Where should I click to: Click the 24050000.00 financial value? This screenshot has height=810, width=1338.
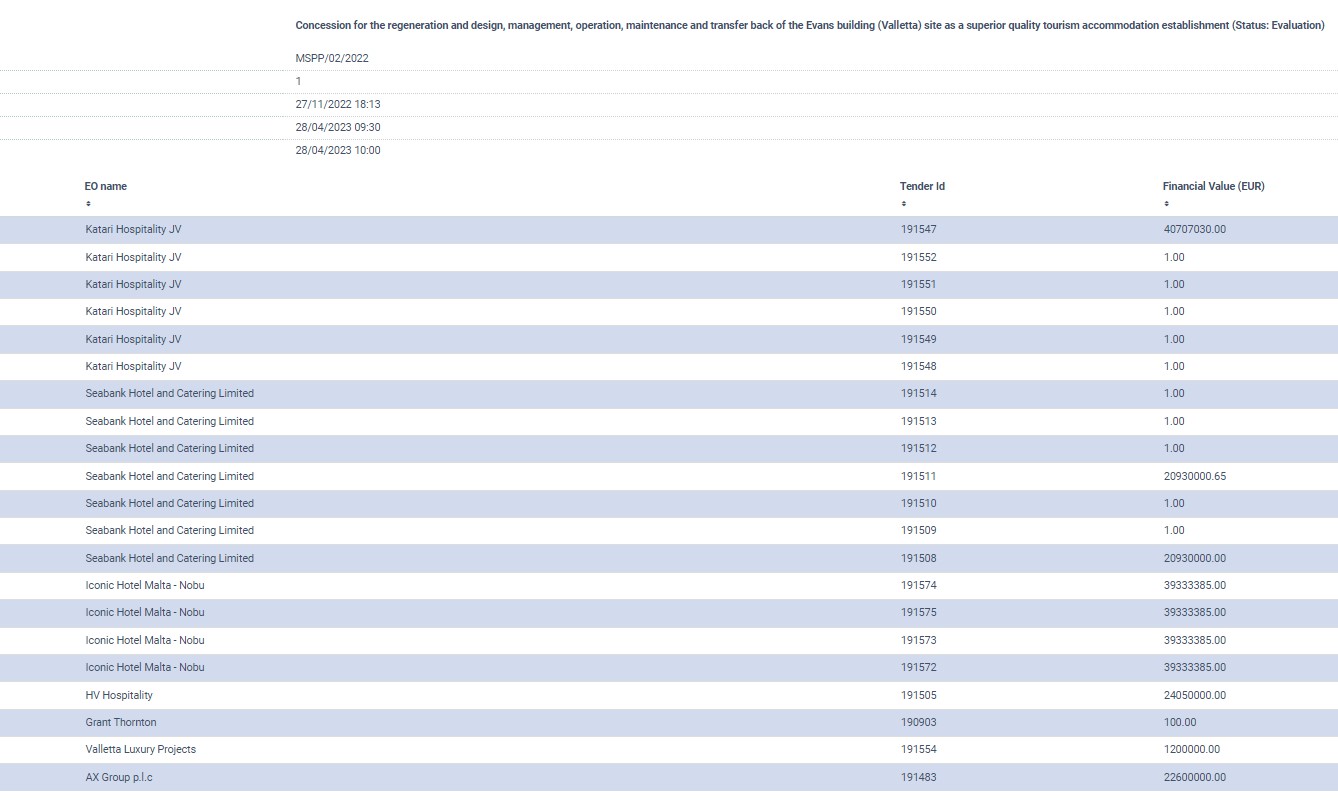(x=1194, y=695)
